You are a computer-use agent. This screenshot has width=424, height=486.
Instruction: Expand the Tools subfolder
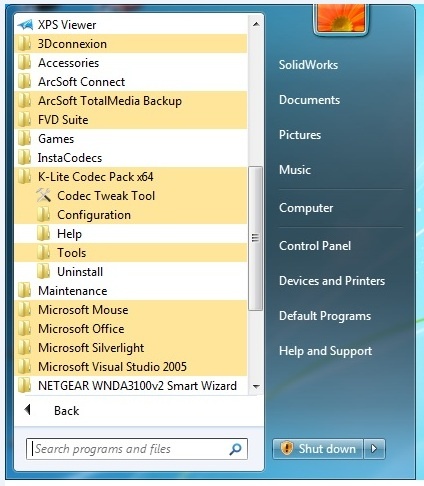pyautogui.click(x=131, y=253)
